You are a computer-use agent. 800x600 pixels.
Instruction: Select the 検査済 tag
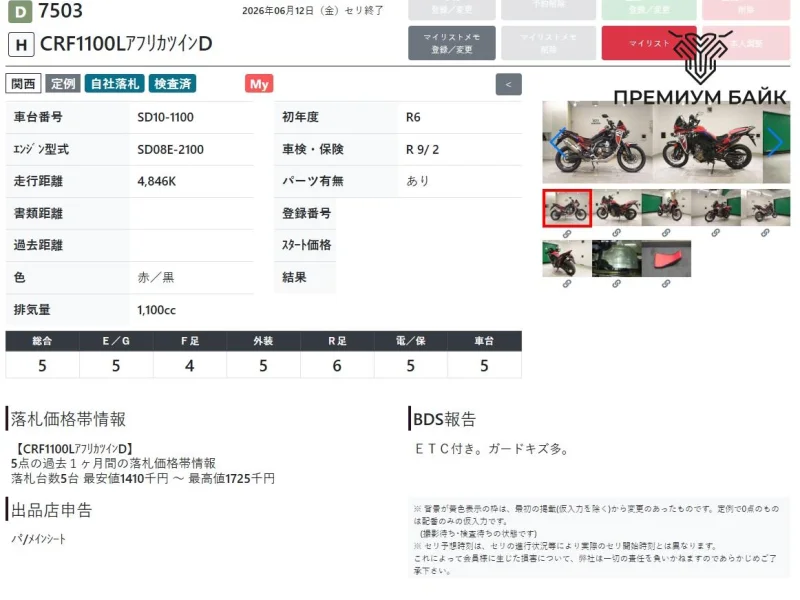[172, 84]
